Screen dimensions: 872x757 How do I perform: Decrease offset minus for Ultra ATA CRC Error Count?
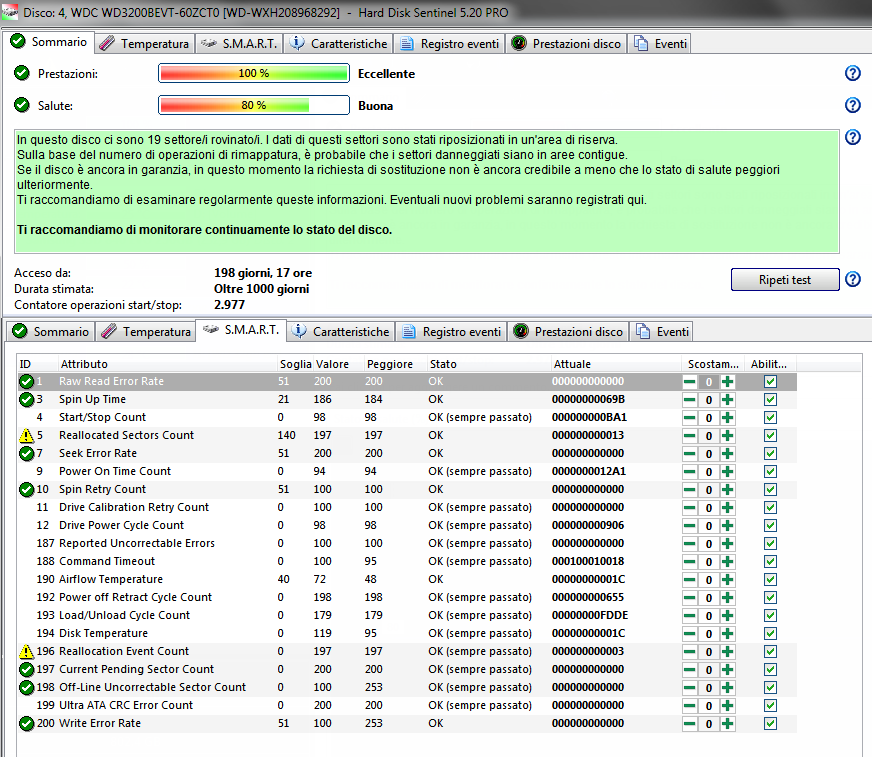[x=690, y=706]
